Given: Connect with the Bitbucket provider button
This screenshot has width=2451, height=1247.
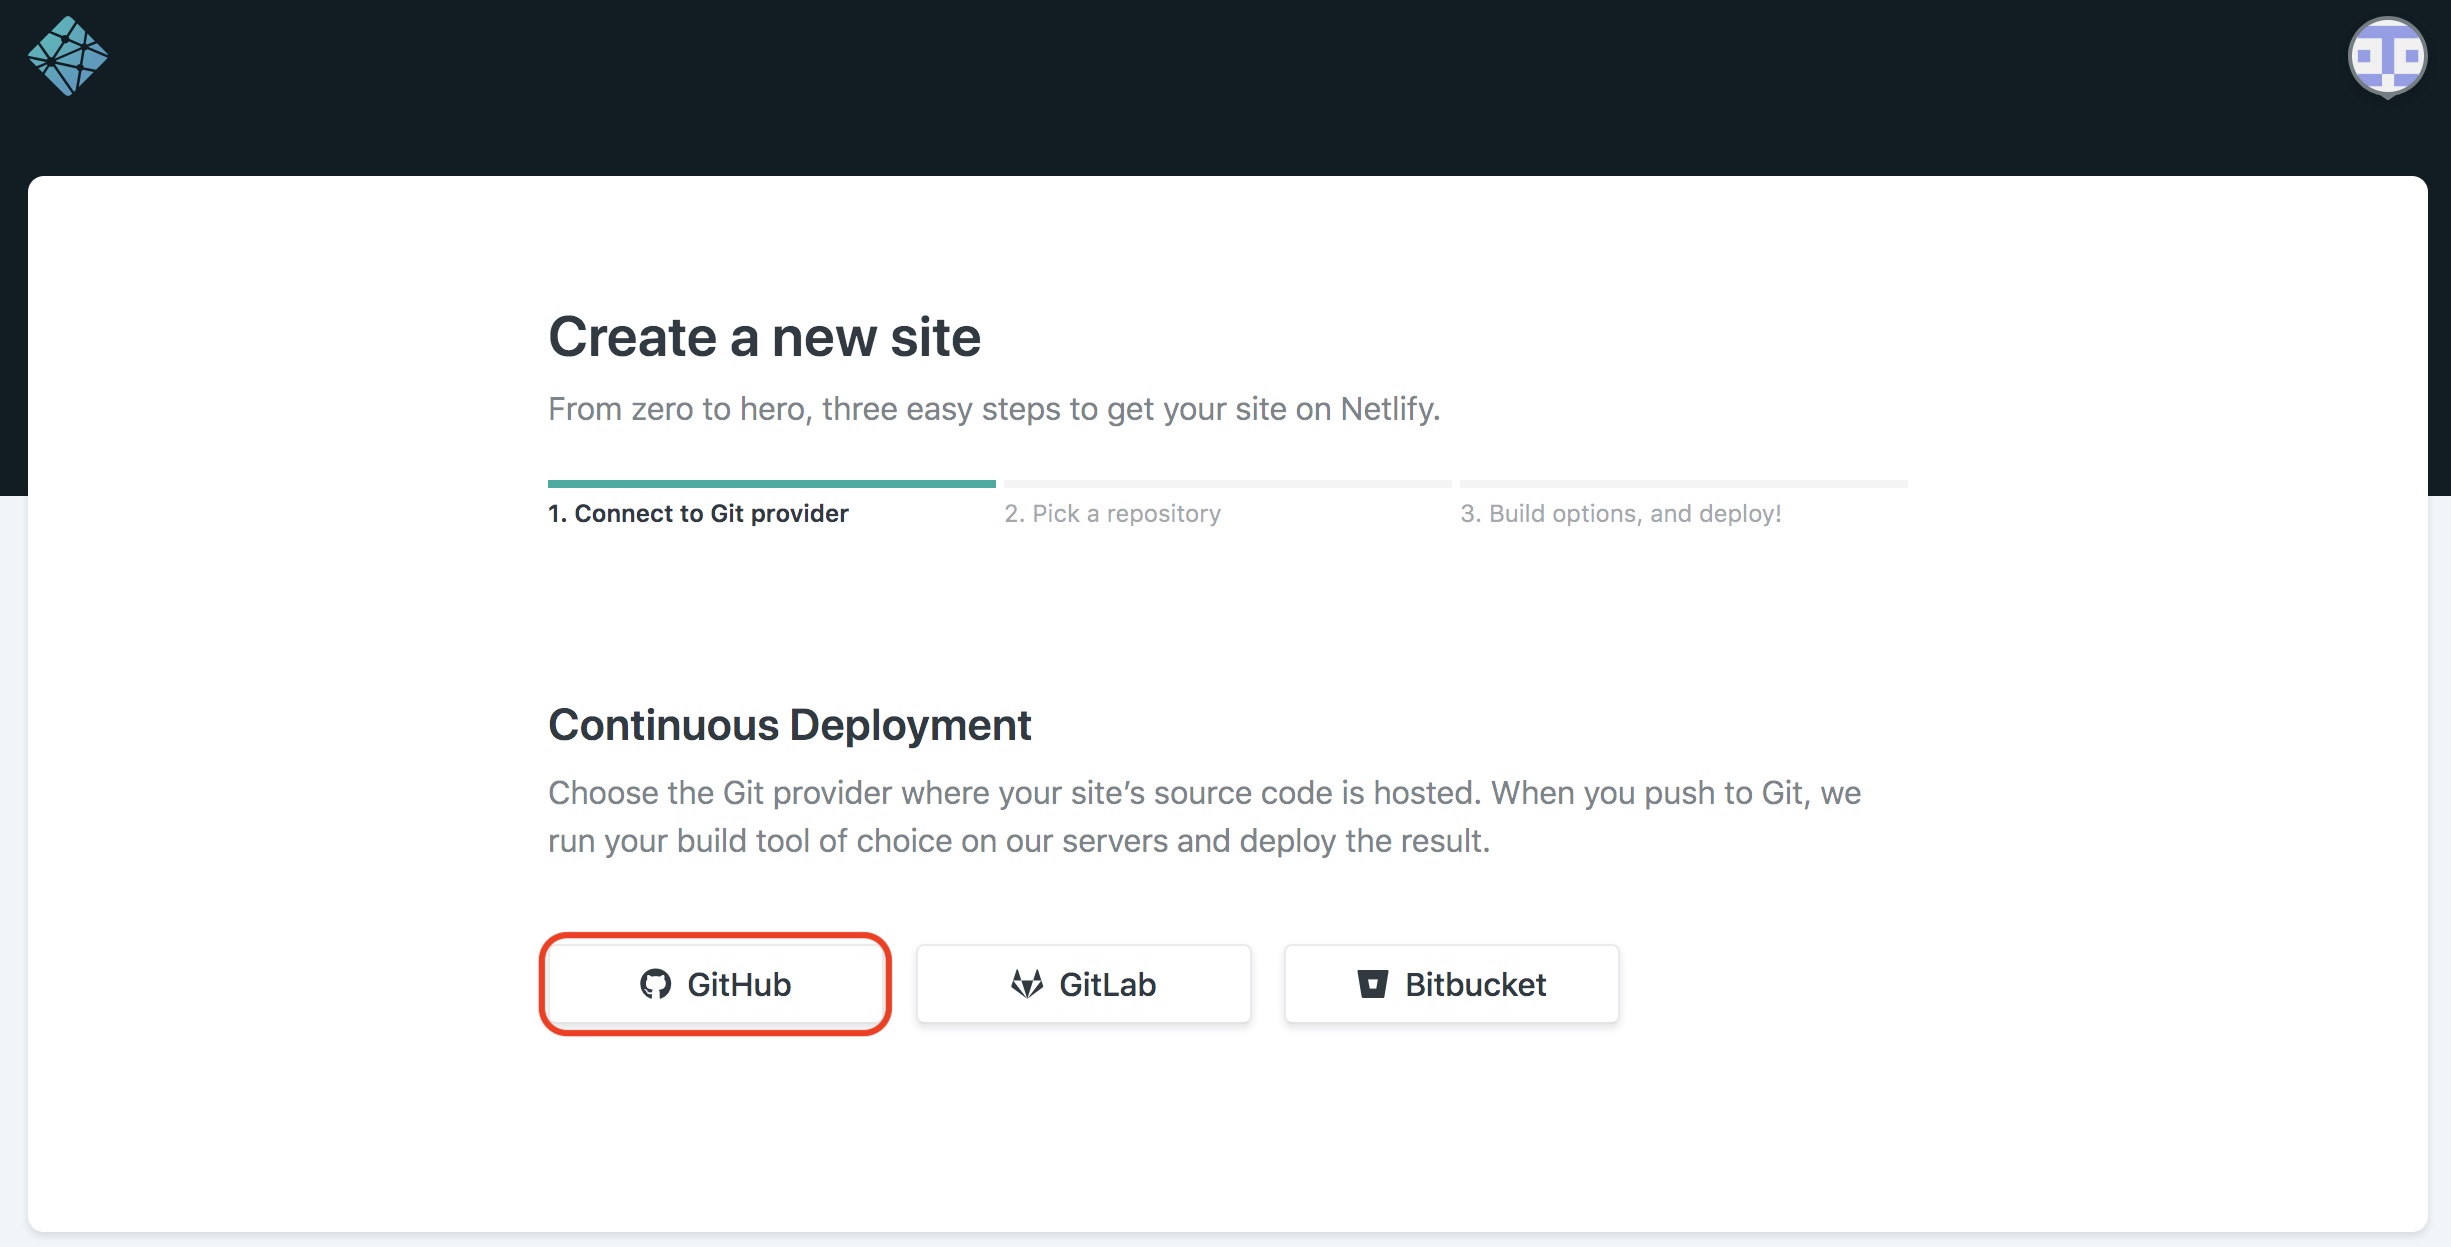Looking at the screenshot, I should 1452,984.
